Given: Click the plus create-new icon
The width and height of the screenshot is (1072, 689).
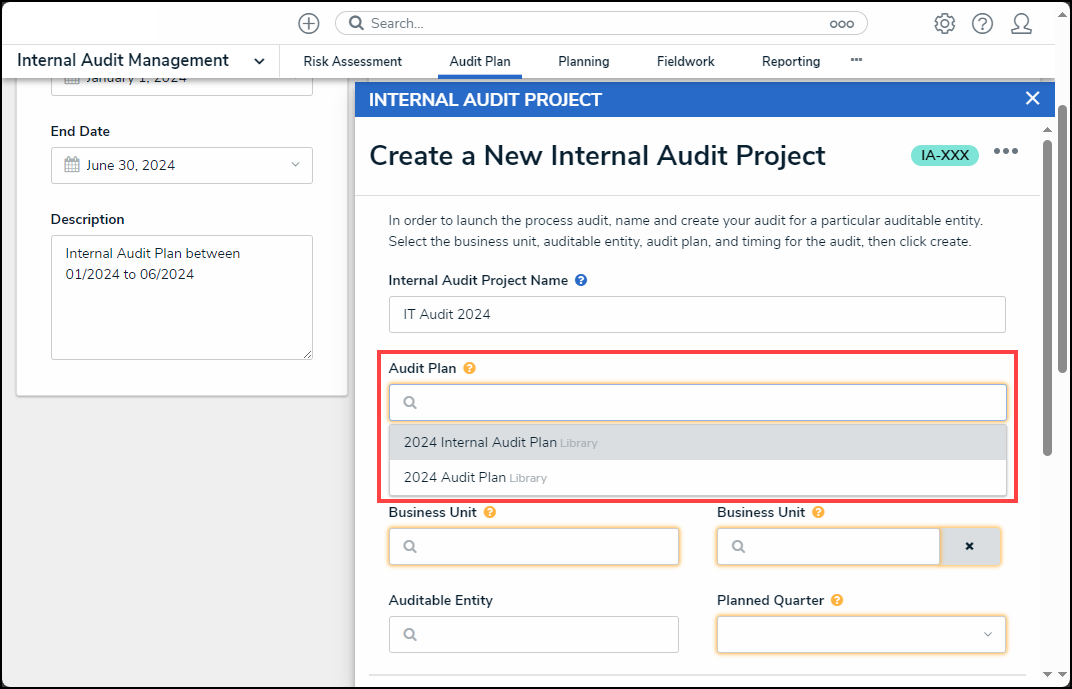Looking at the screenshot, I should (x=309, y=23).
